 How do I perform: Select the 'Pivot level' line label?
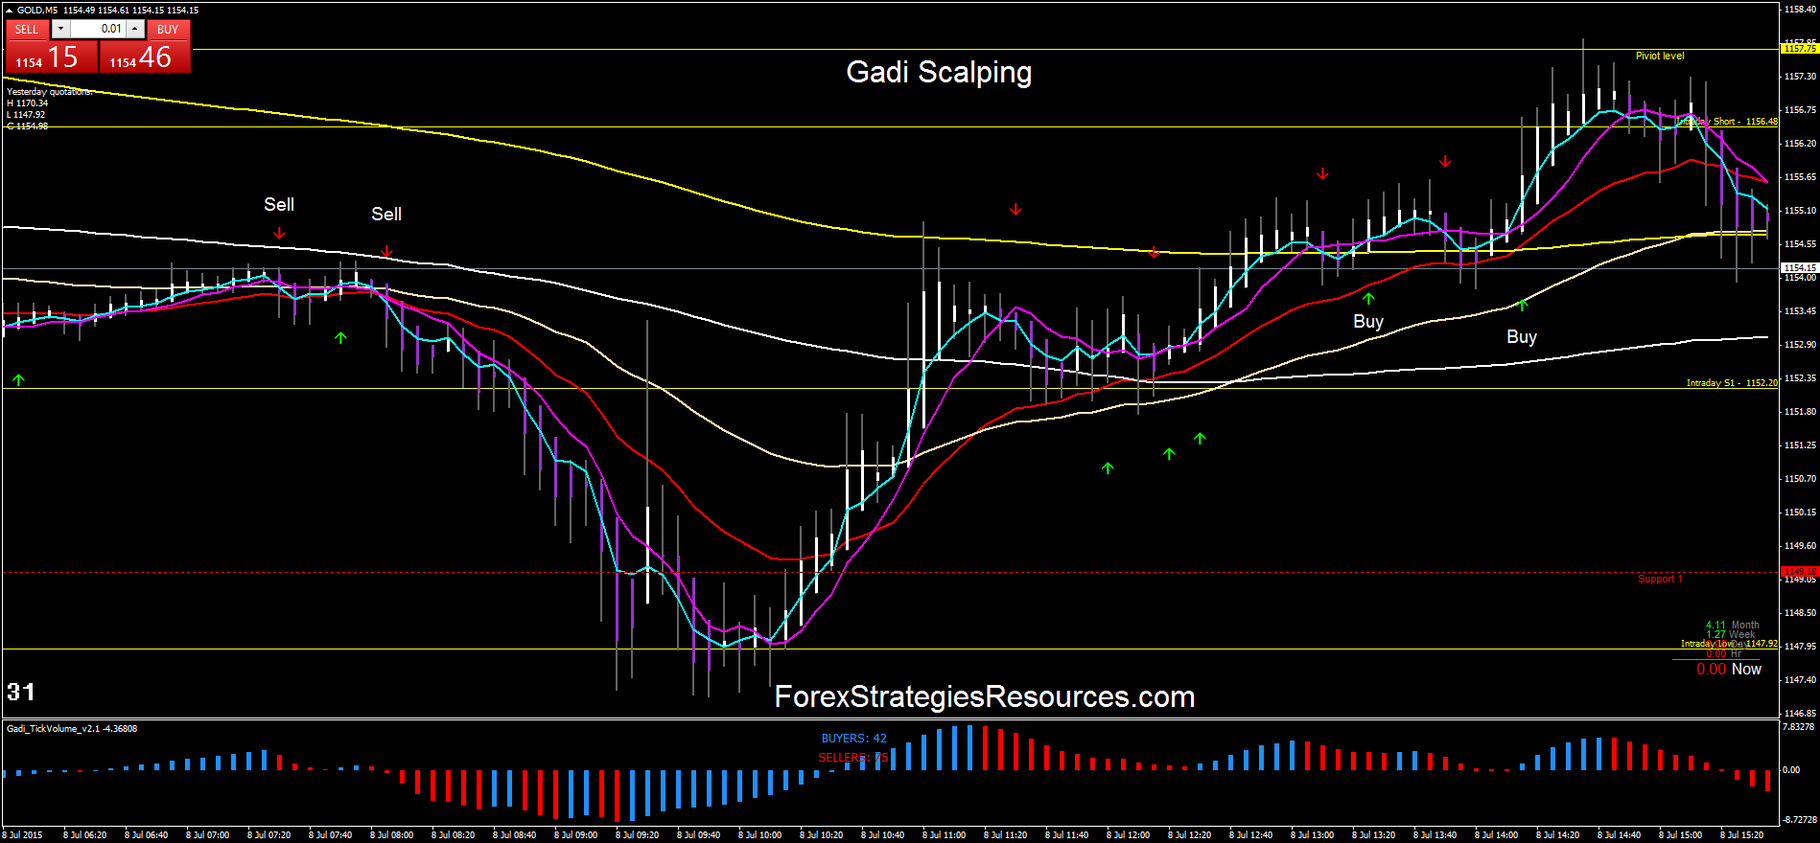pyautogui.click(x=1660, y=56)
